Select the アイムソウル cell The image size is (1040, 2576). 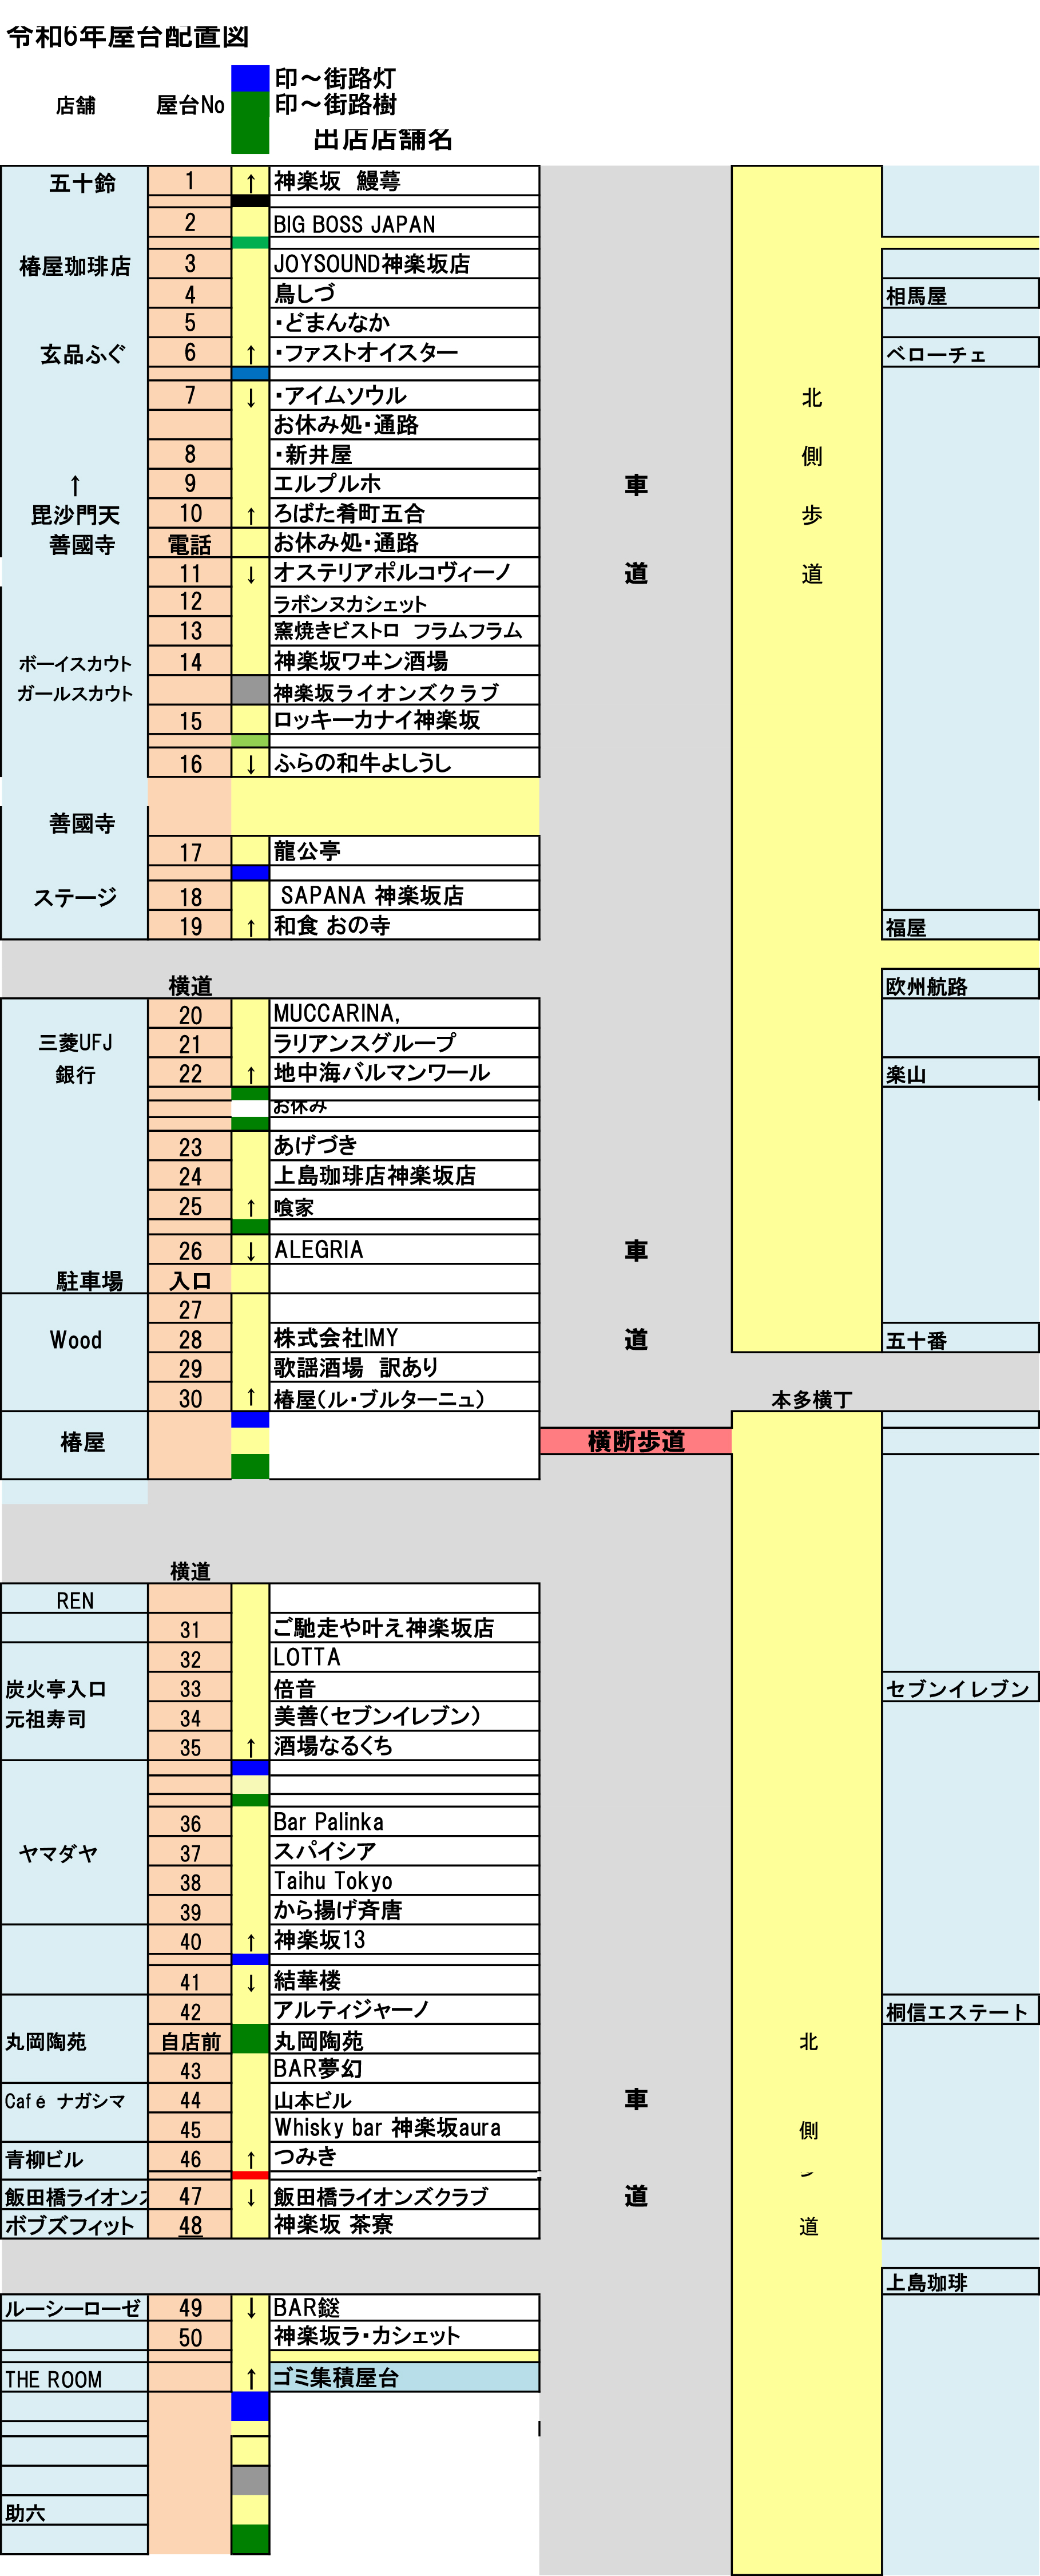click(x=404, y=395)
